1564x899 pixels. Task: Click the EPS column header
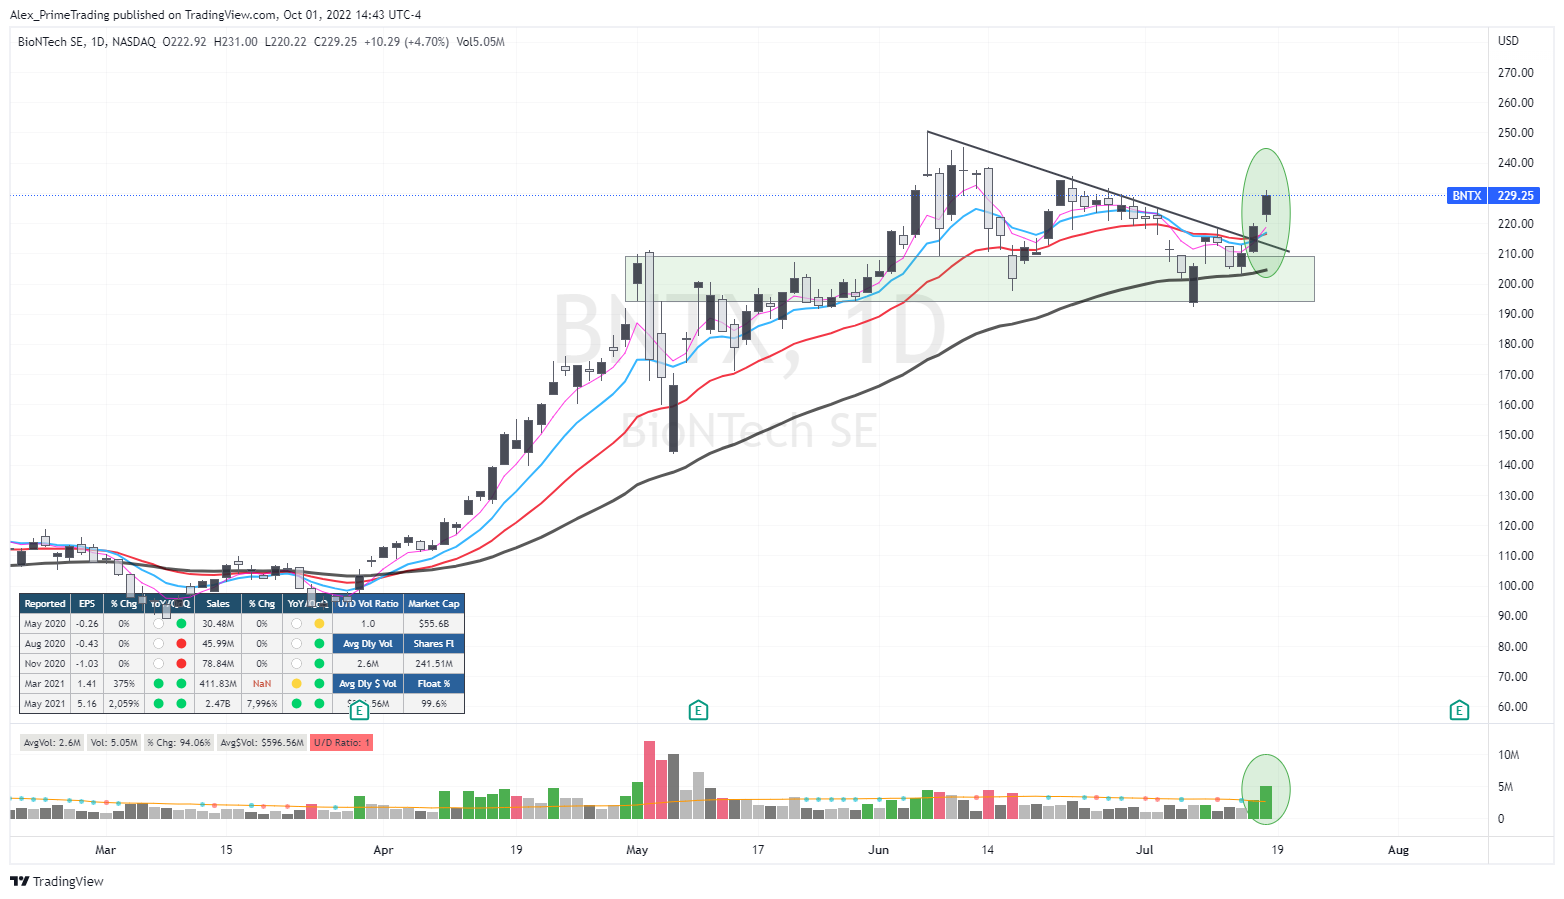point(87,603)
